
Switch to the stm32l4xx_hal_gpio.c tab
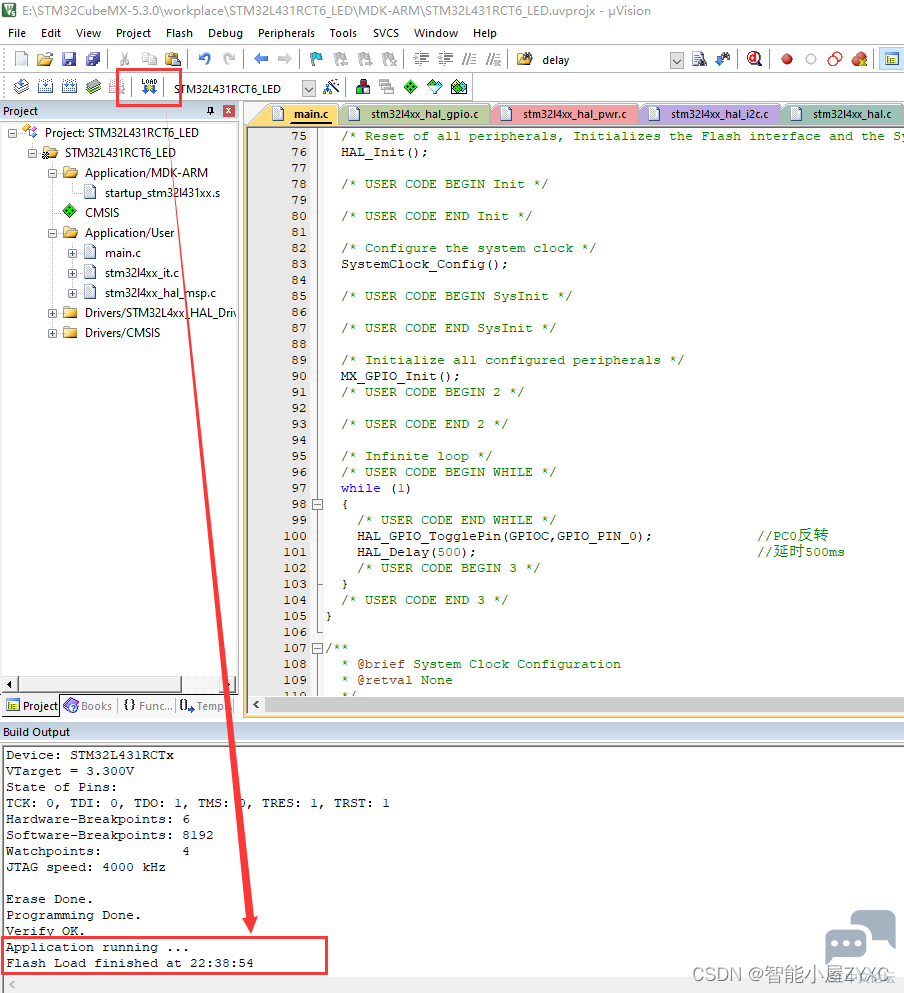pos(416,114)
